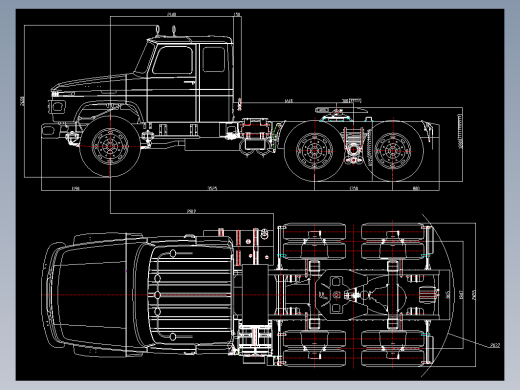Select the small rear cab side window

[x=213, y=59]
